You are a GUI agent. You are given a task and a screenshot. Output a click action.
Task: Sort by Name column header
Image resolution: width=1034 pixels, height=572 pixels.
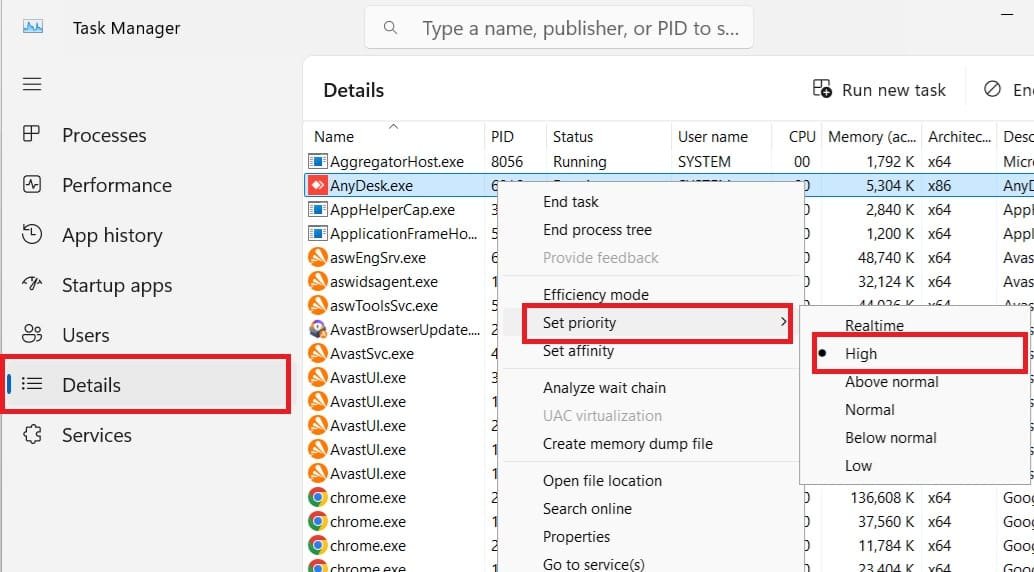334,137
